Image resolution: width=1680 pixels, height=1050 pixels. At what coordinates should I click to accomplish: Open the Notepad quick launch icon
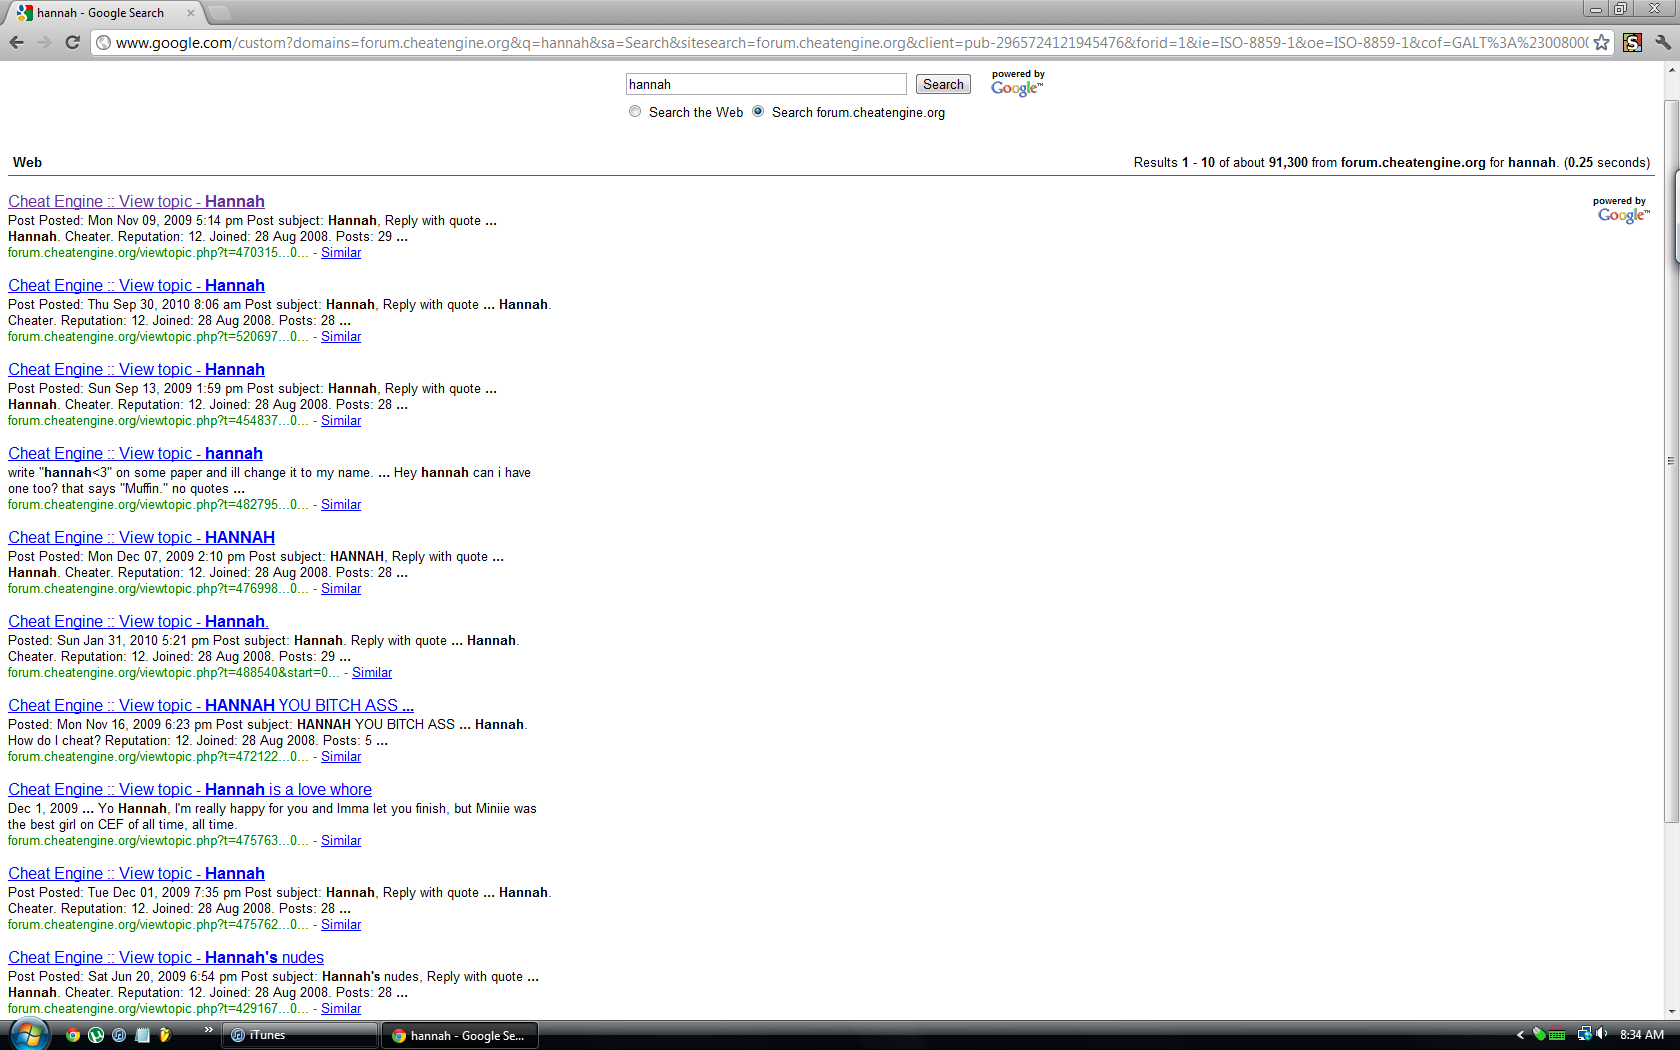142,1035
